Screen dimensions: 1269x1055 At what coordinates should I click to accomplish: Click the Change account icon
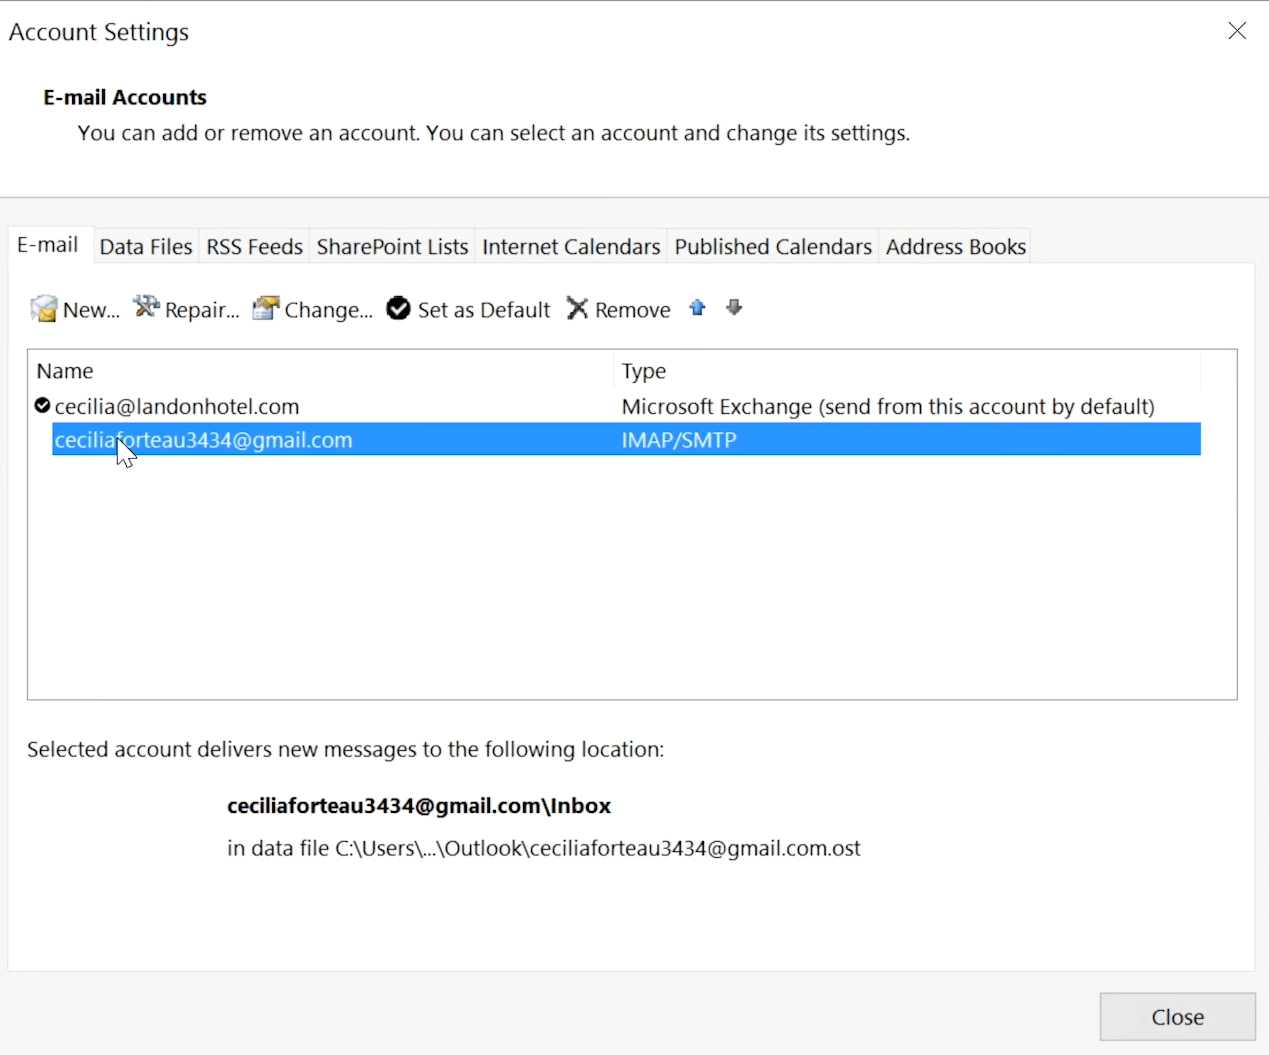coord(265,308)
